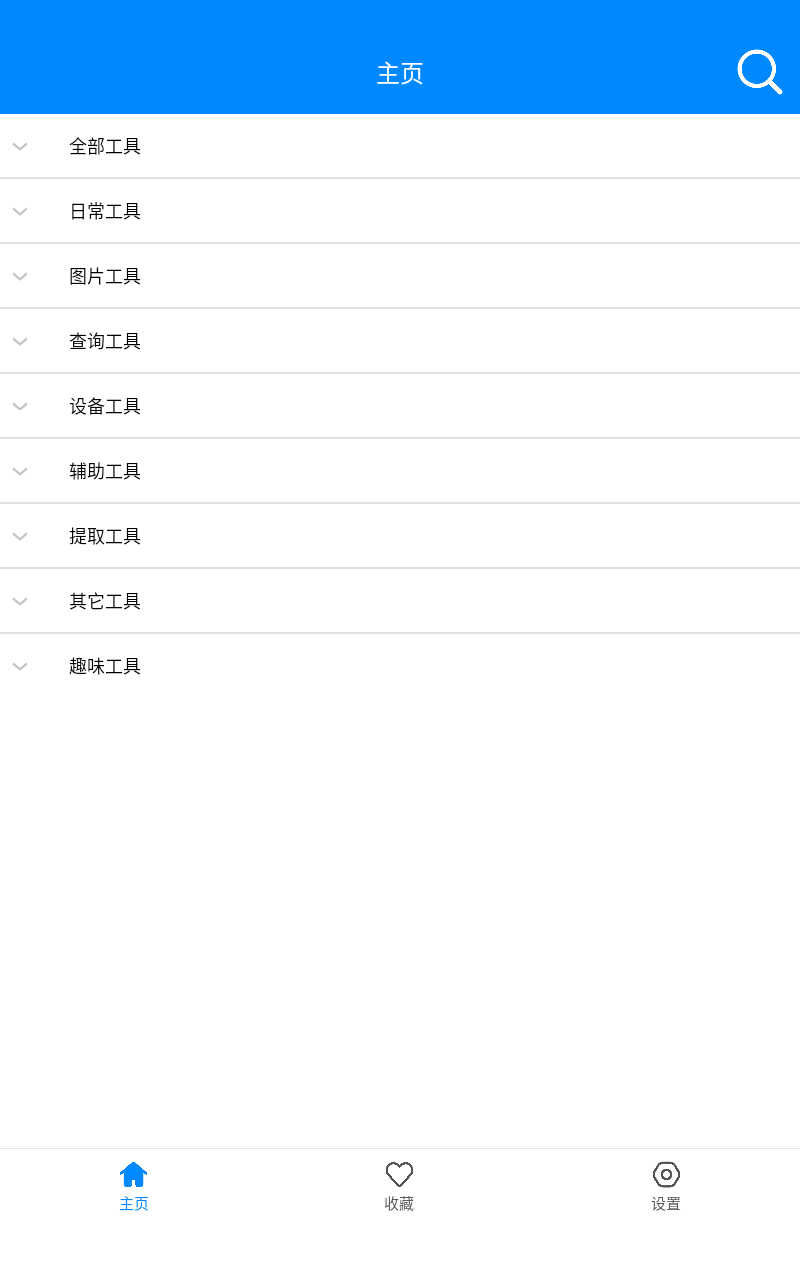The height and width of the screenshot is (1280, 800).
Task: Expand chevron beside 提取工具
Action: [x=20, y=537]
